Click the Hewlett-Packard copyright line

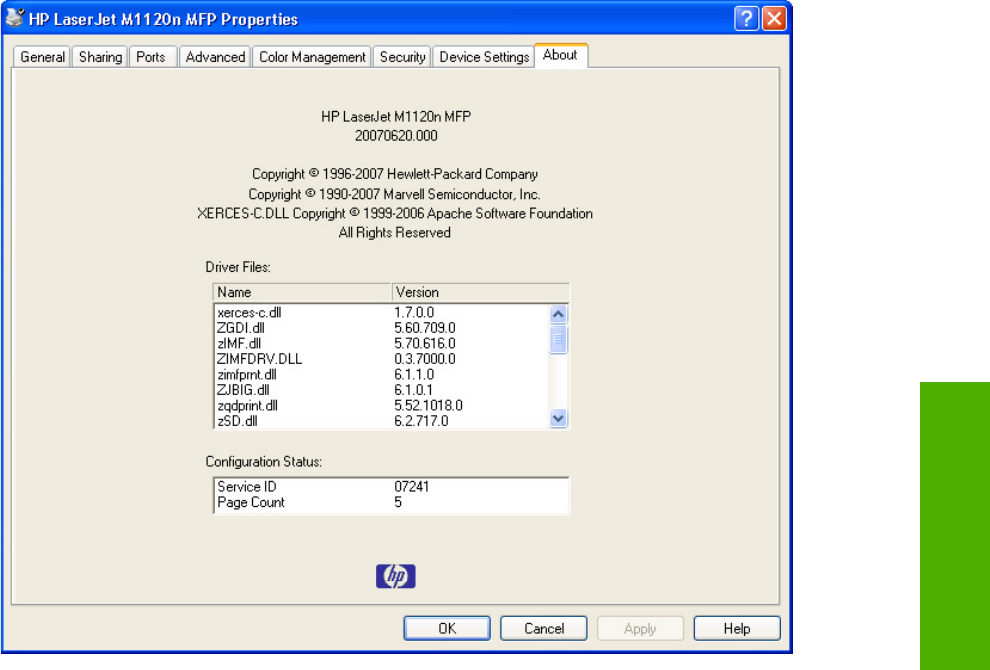click(x=395, y=174)
